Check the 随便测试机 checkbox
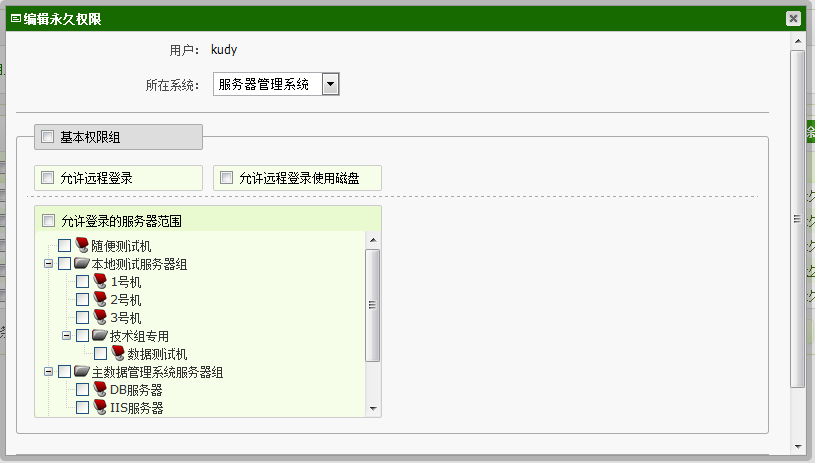Viewport: 815px width, 463px height. (64, 245)
